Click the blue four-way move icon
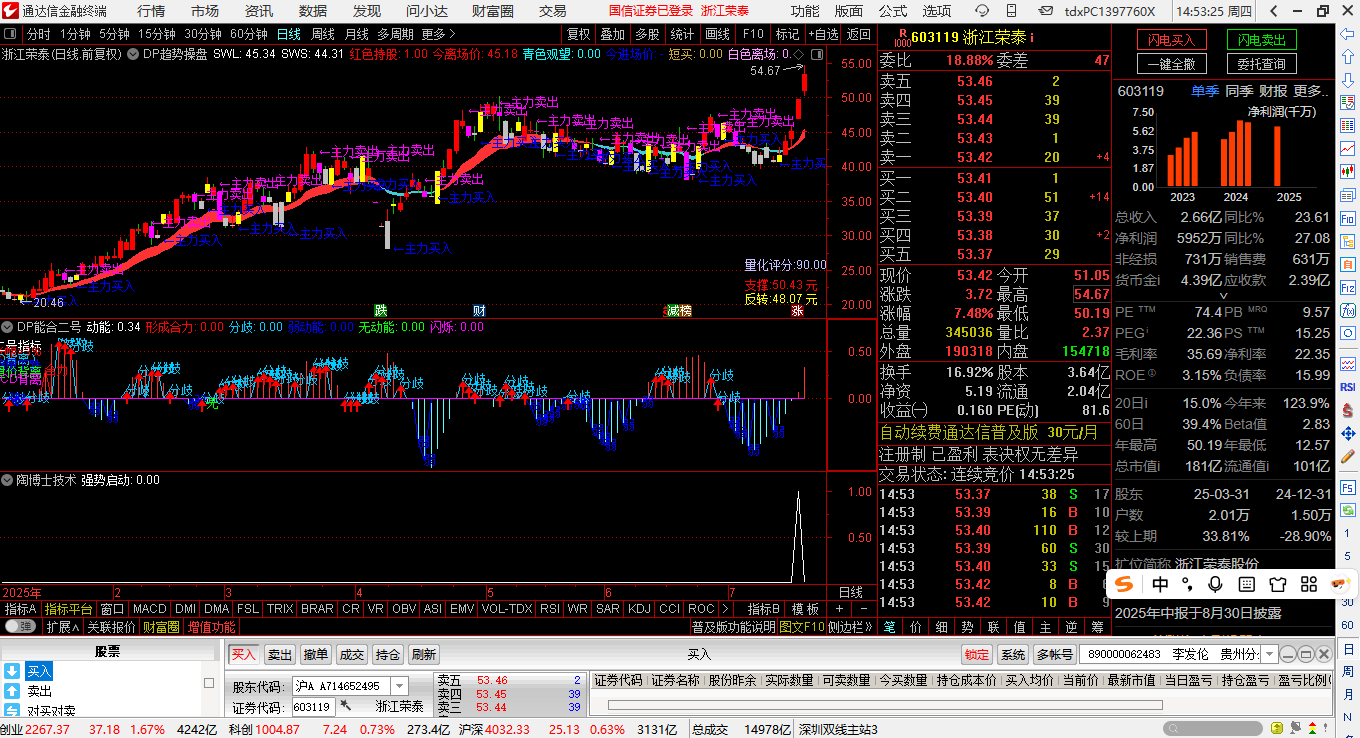The width and height of the screenshot is (1360, 738). click(1346, 434)
